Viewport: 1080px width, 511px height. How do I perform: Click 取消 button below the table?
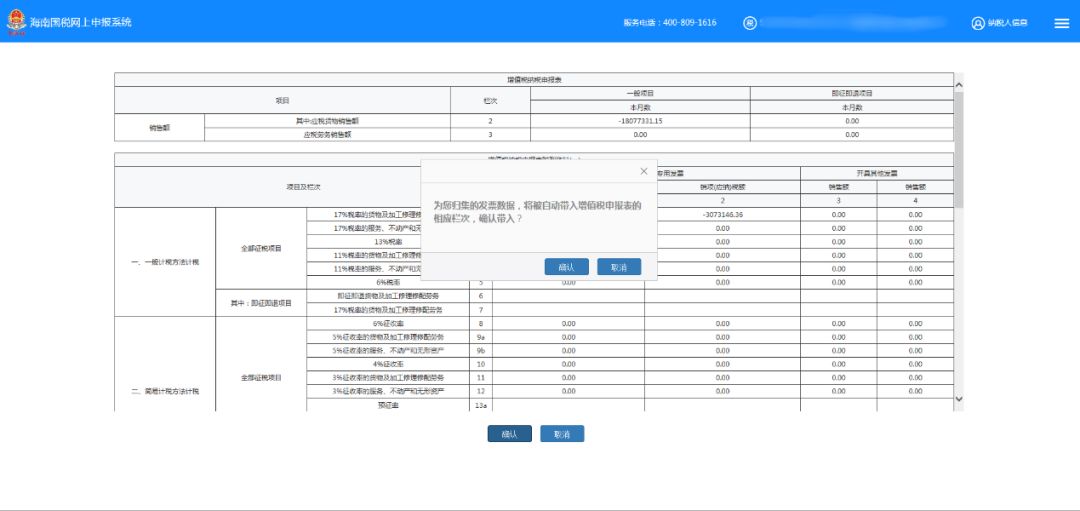[x=562, y=434]
